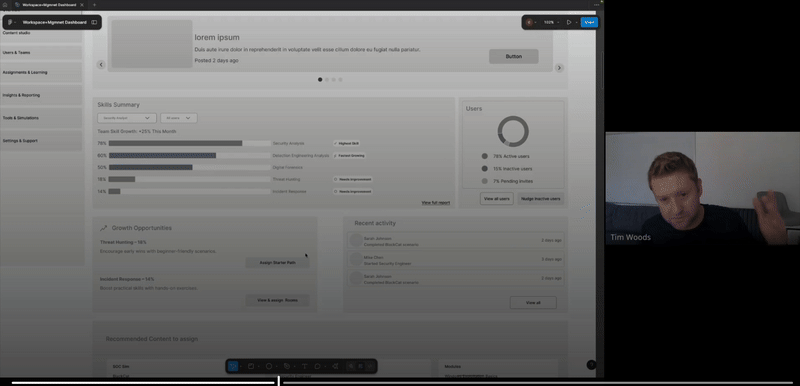Click the Figma home icon
Viewport: 800px width, 386px height.
(5, 5)
